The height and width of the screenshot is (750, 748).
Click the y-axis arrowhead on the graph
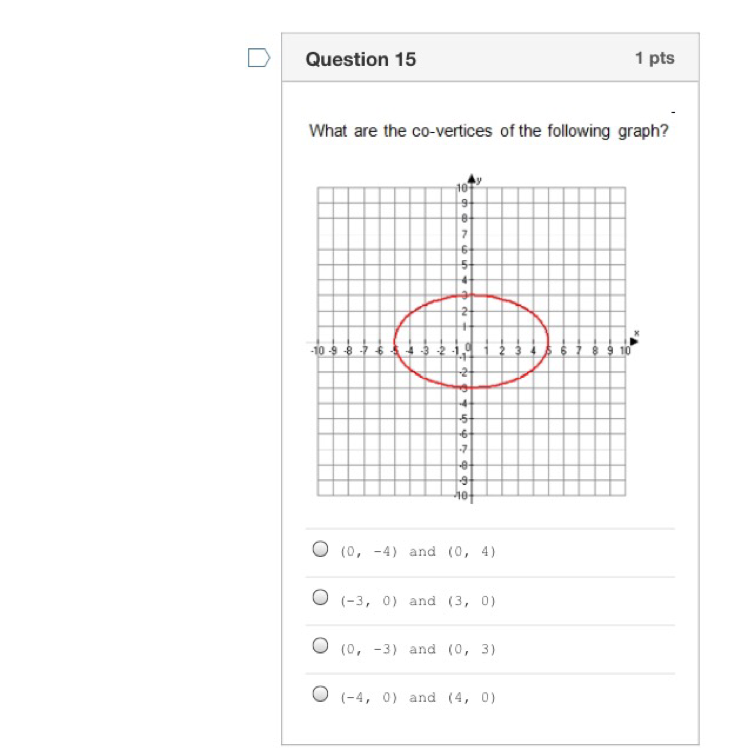click(x=472, y=179)
